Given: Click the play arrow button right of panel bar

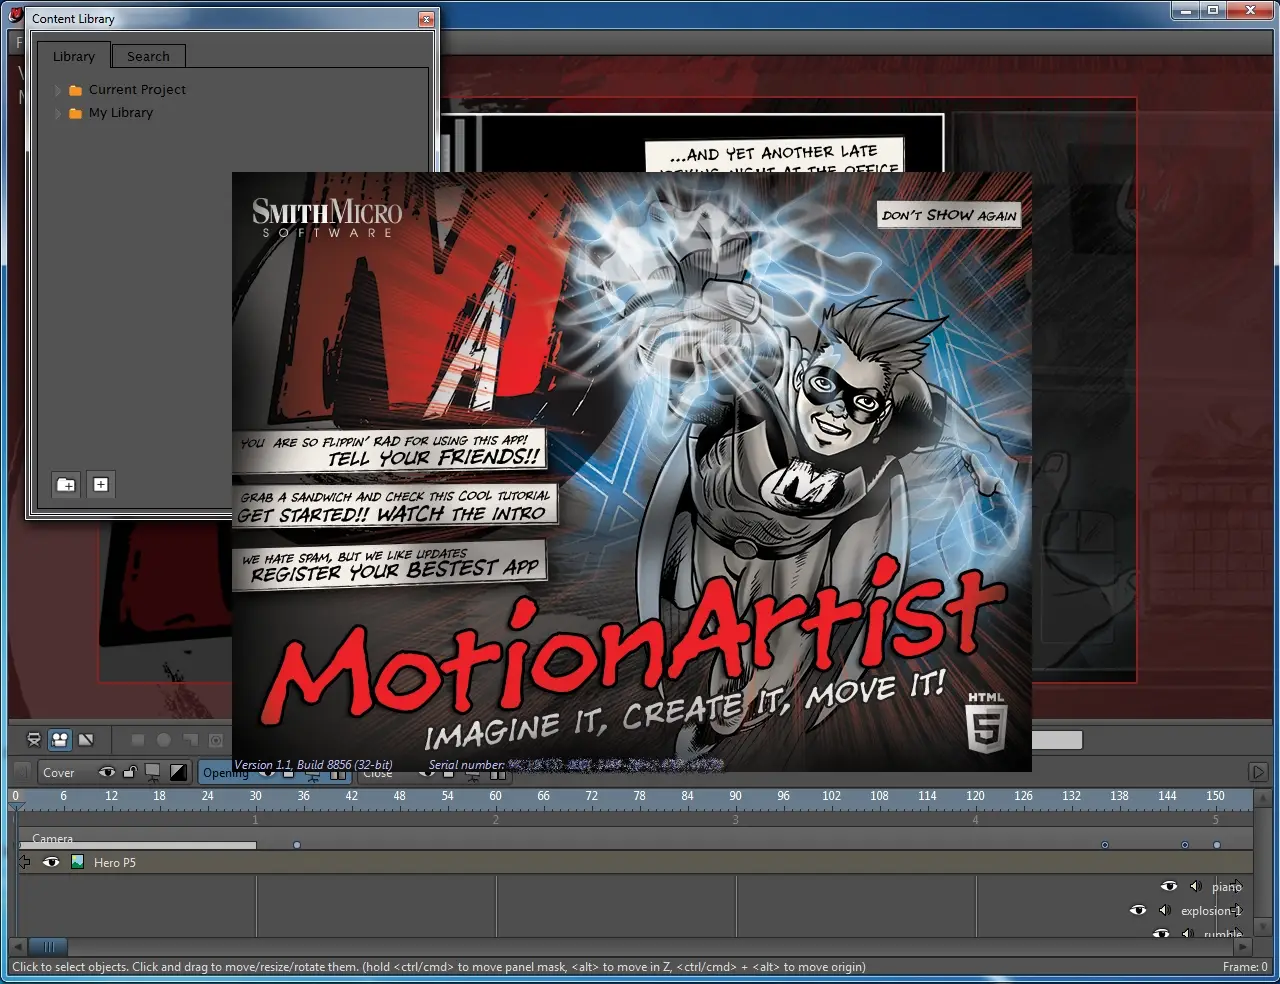Looking at the screenshot, I should coord(1258,772).
